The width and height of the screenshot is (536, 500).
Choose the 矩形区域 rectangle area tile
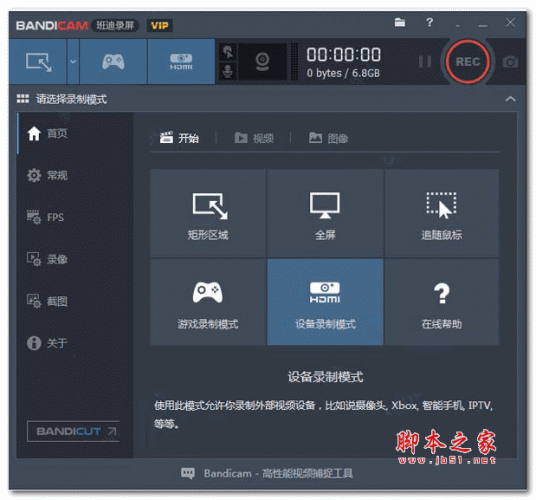pos(208,213)
